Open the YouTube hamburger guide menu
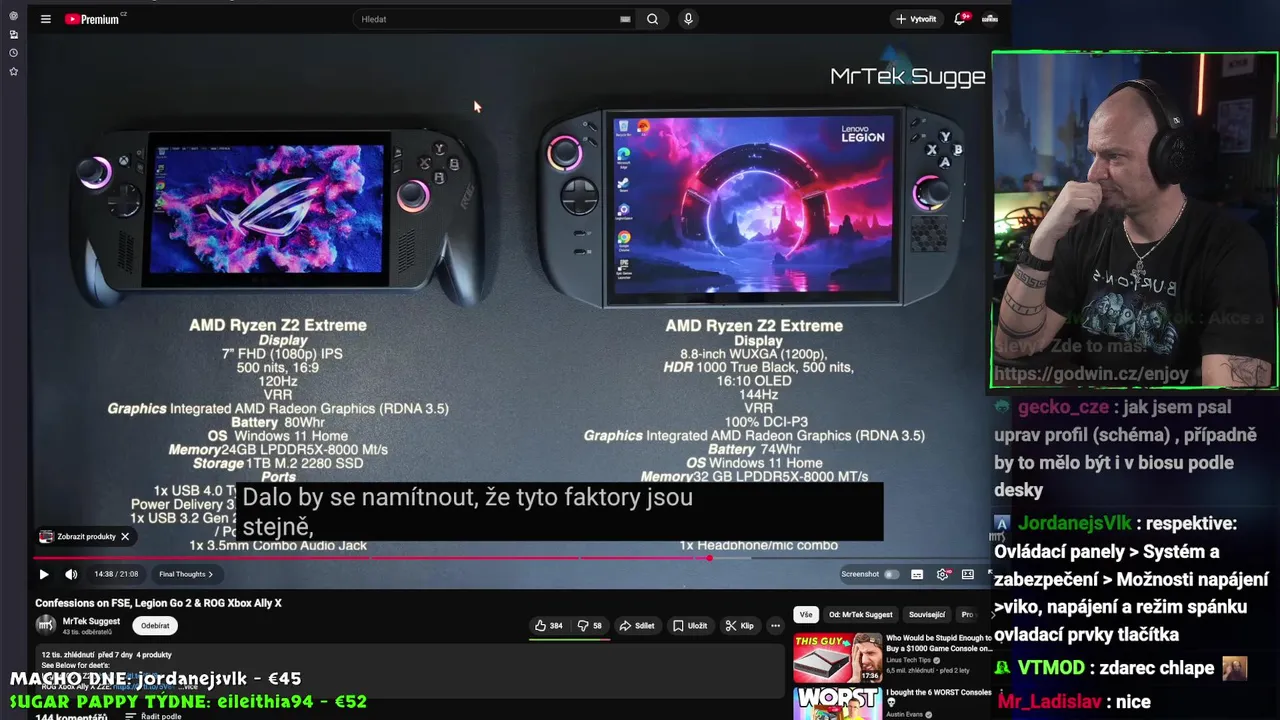The width and height of the screenshot is (1280, 720). [45, 19]
